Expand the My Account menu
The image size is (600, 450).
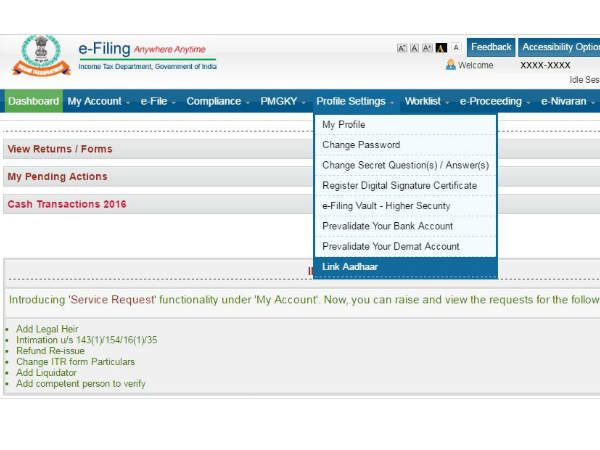(x=98, y=101)
